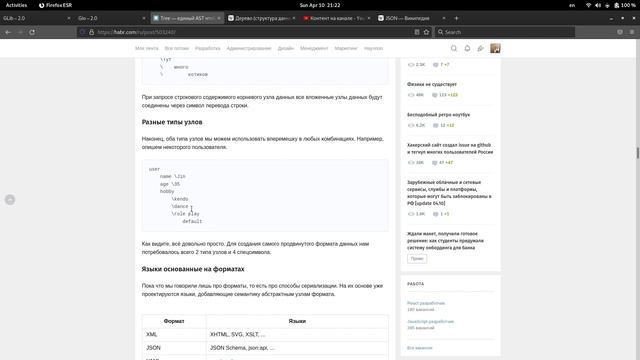640x360 pixels.
Task: Open article 'Зарубежные облачные и сетевые сервисы'
Action: (x=449, y=193)
